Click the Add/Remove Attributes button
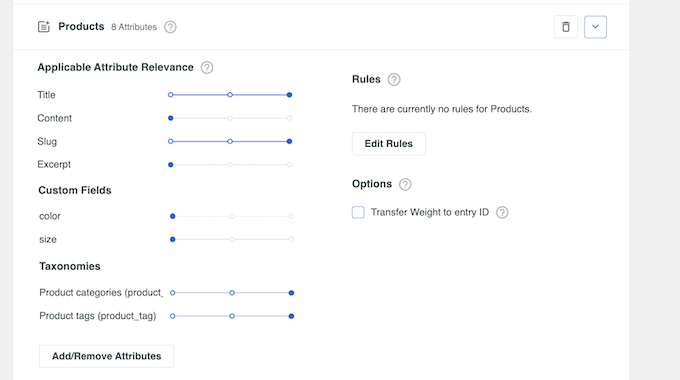The width and height of the screenshot is (680, 380). click(x=107, y=356)
